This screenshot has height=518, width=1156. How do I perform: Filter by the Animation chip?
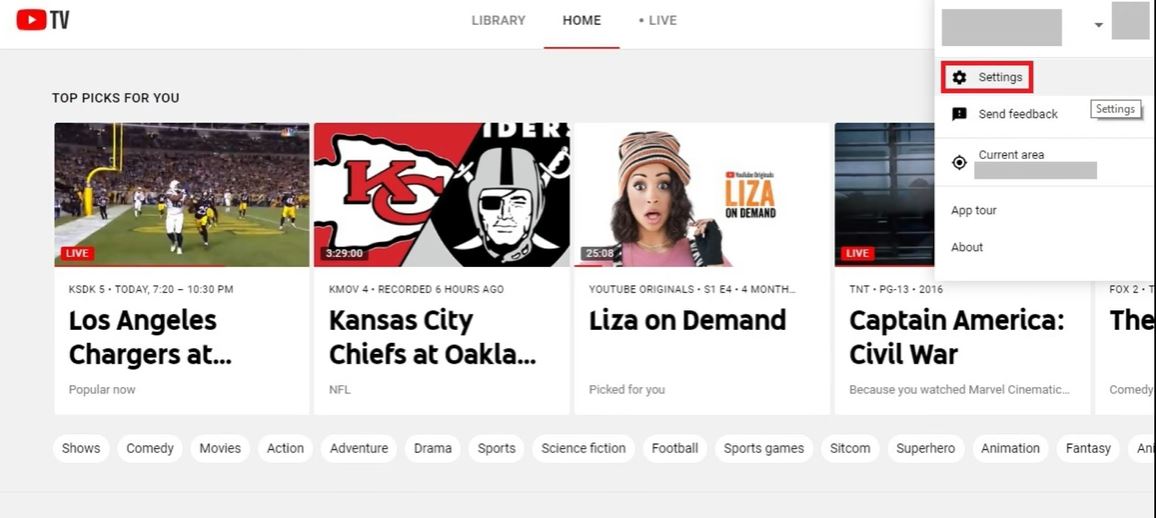(x=1010, y=449)
